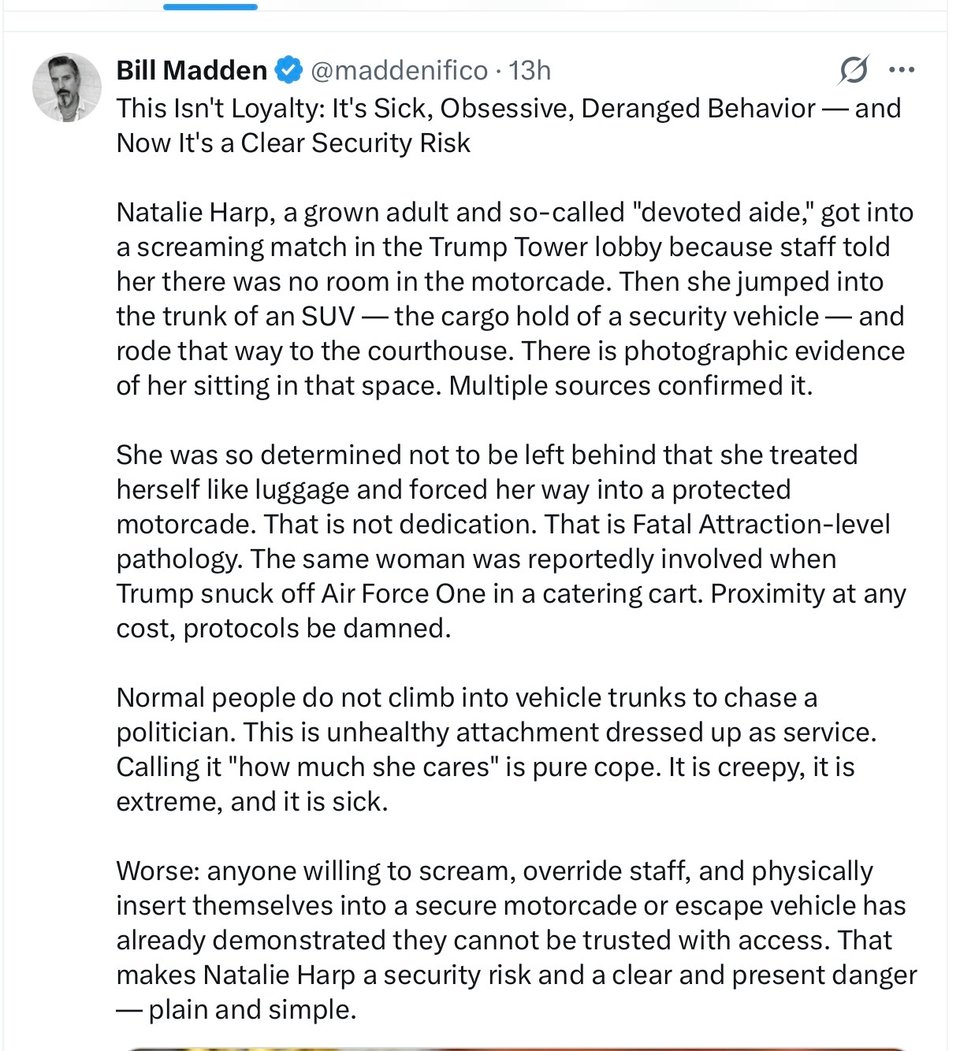Image resolution: width=960 pixels, height=1051 pixels.
Task: Select the active tab's blue underline
Action: pos(210,7)
